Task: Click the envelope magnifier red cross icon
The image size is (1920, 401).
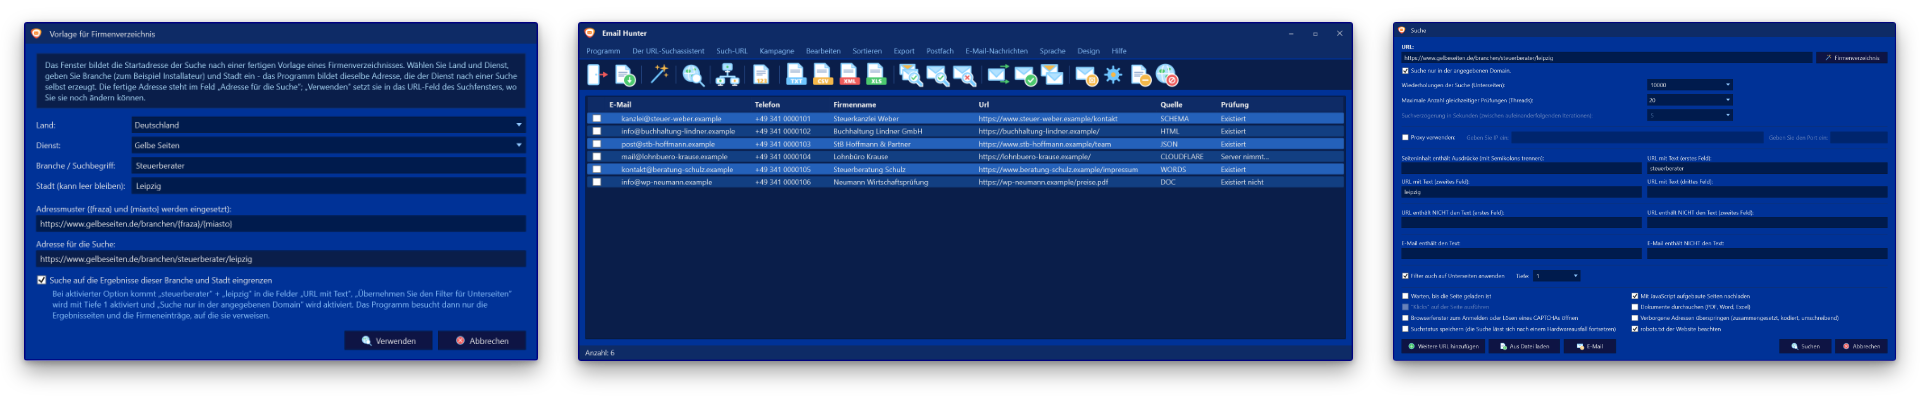Action: click(x=964, y=75)
